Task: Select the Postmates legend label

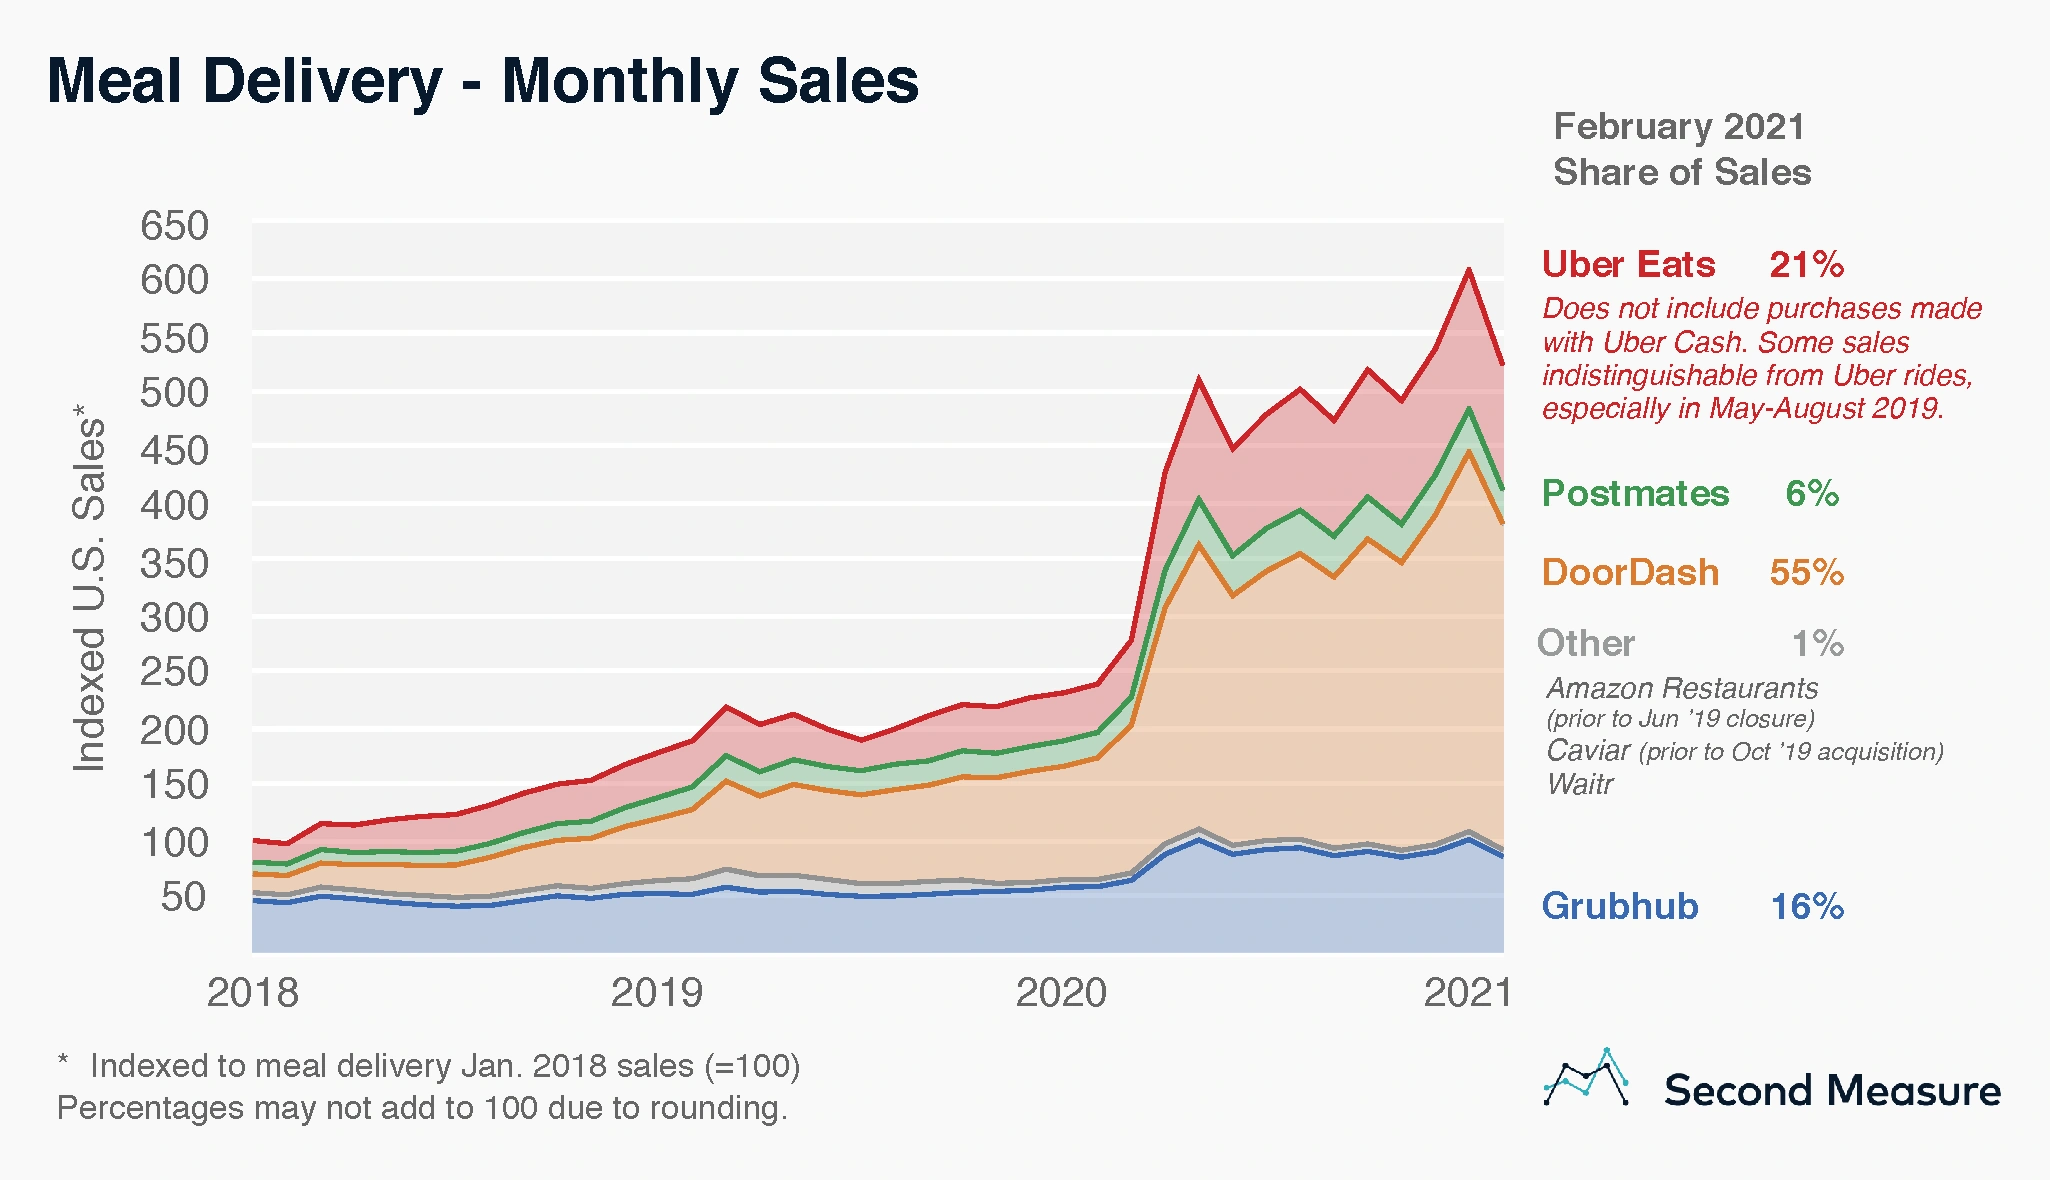Action: point(1635,494)
